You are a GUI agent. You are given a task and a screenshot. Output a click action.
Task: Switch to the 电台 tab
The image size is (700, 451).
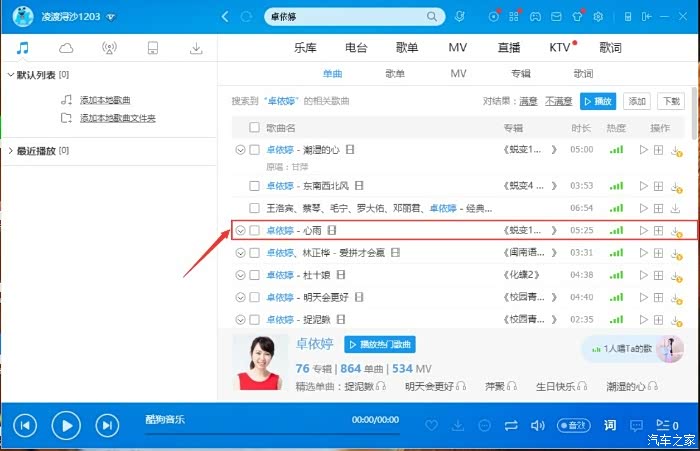tap(356, 48)
